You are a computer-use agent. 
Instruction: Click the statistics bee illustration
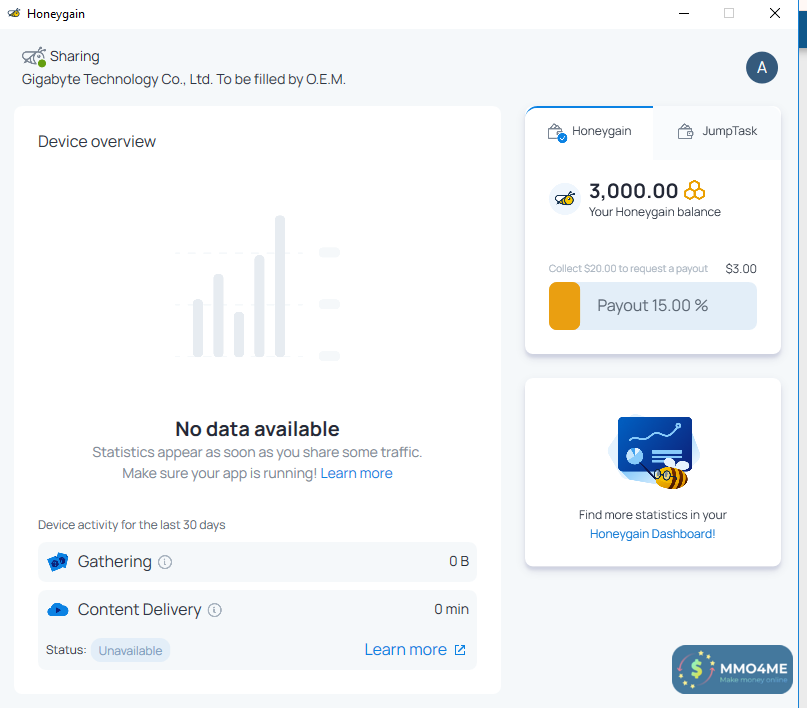[x=651, y=452]
